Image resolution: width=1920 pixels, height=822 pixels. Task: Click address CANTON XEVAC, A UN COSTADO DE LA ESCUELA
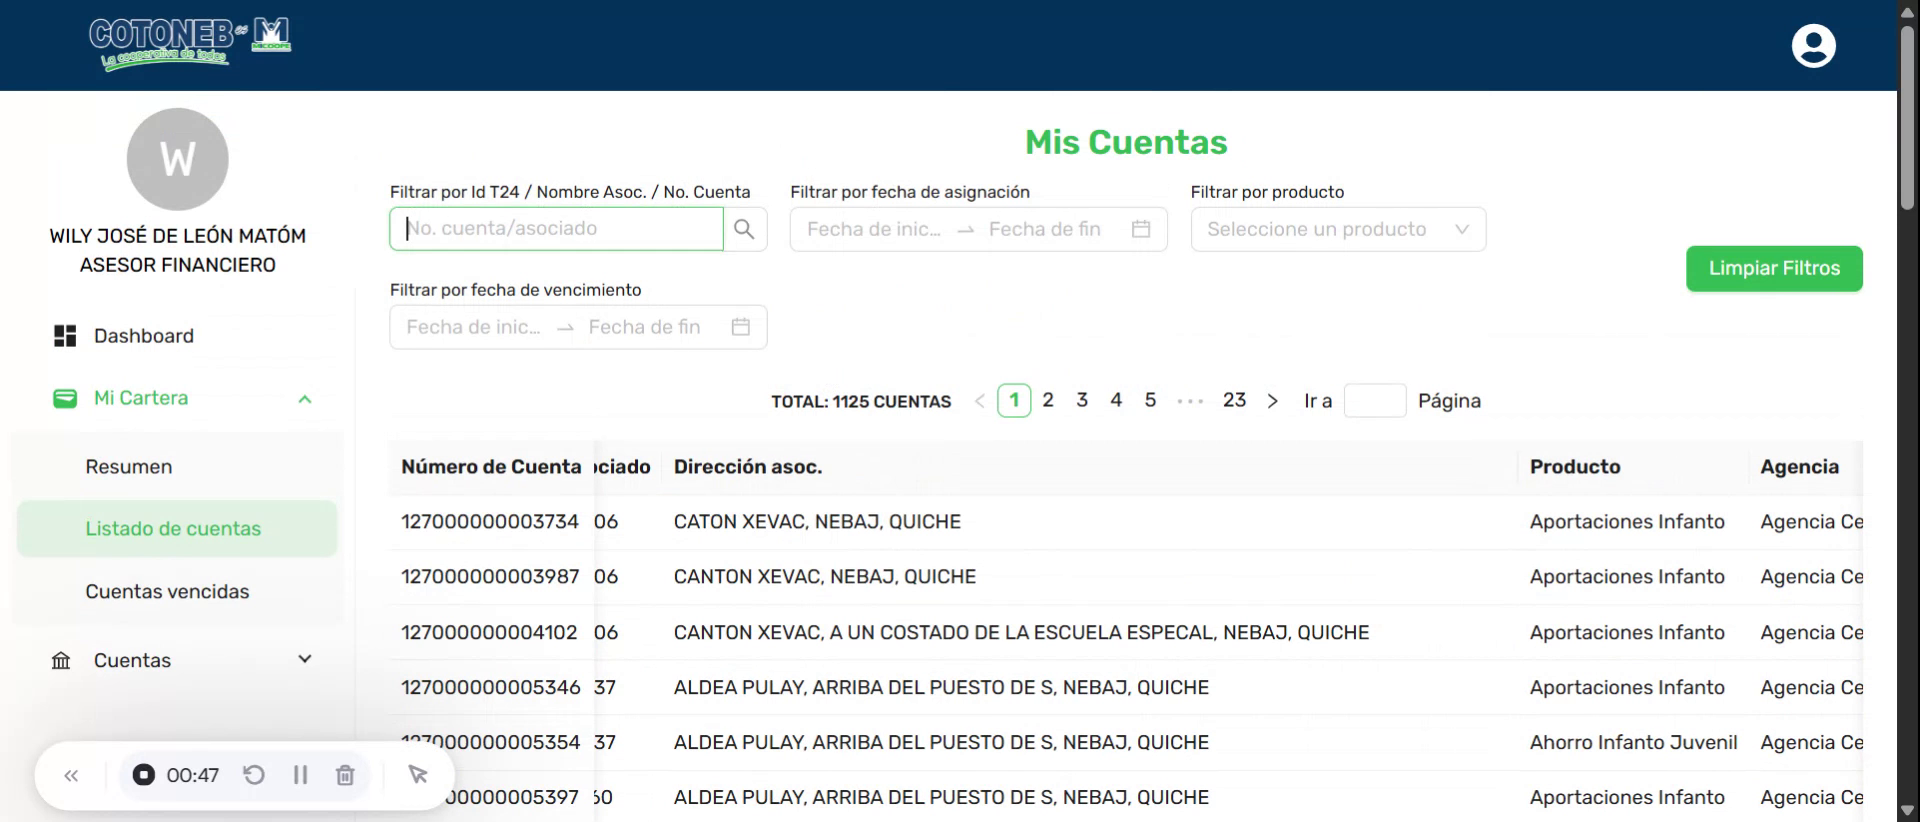click(x=1021, y=633)
